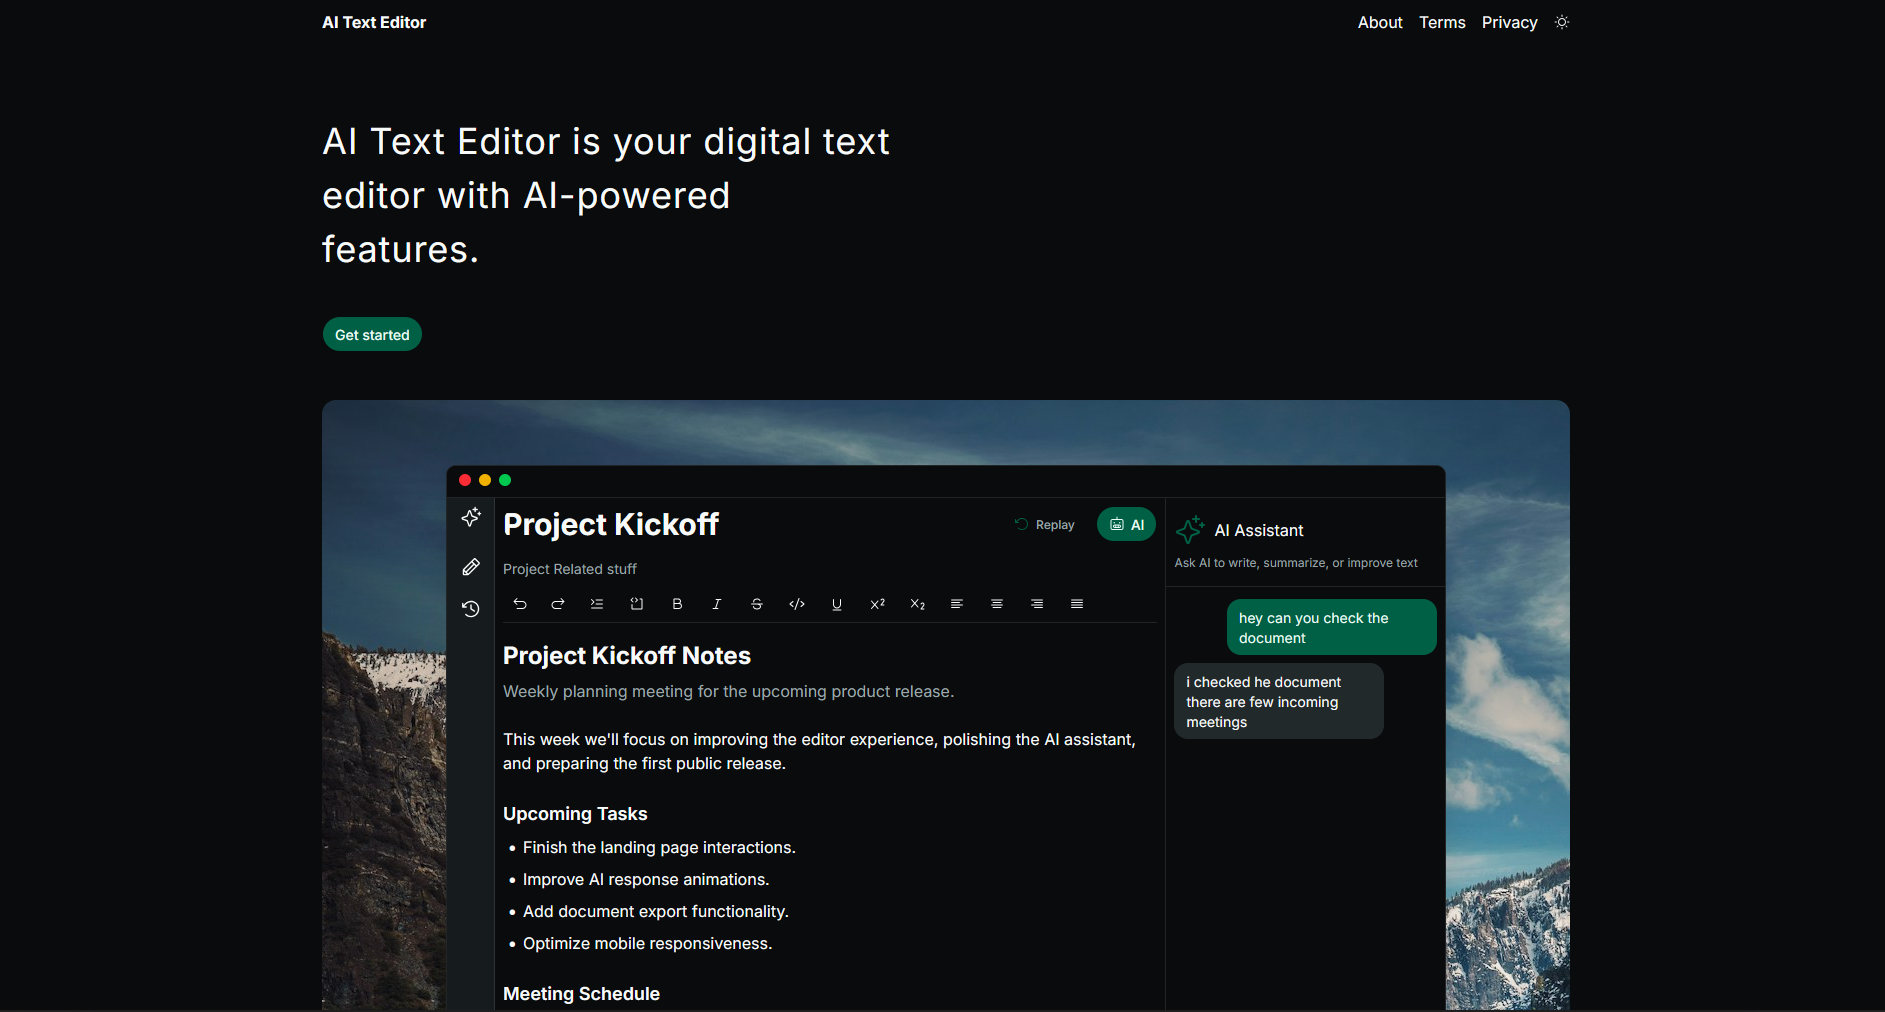Click 'Weekly planning meeting' subtitle text
The width and height of the screenshot is (1885, 1012).
click(x=728, y=692)
